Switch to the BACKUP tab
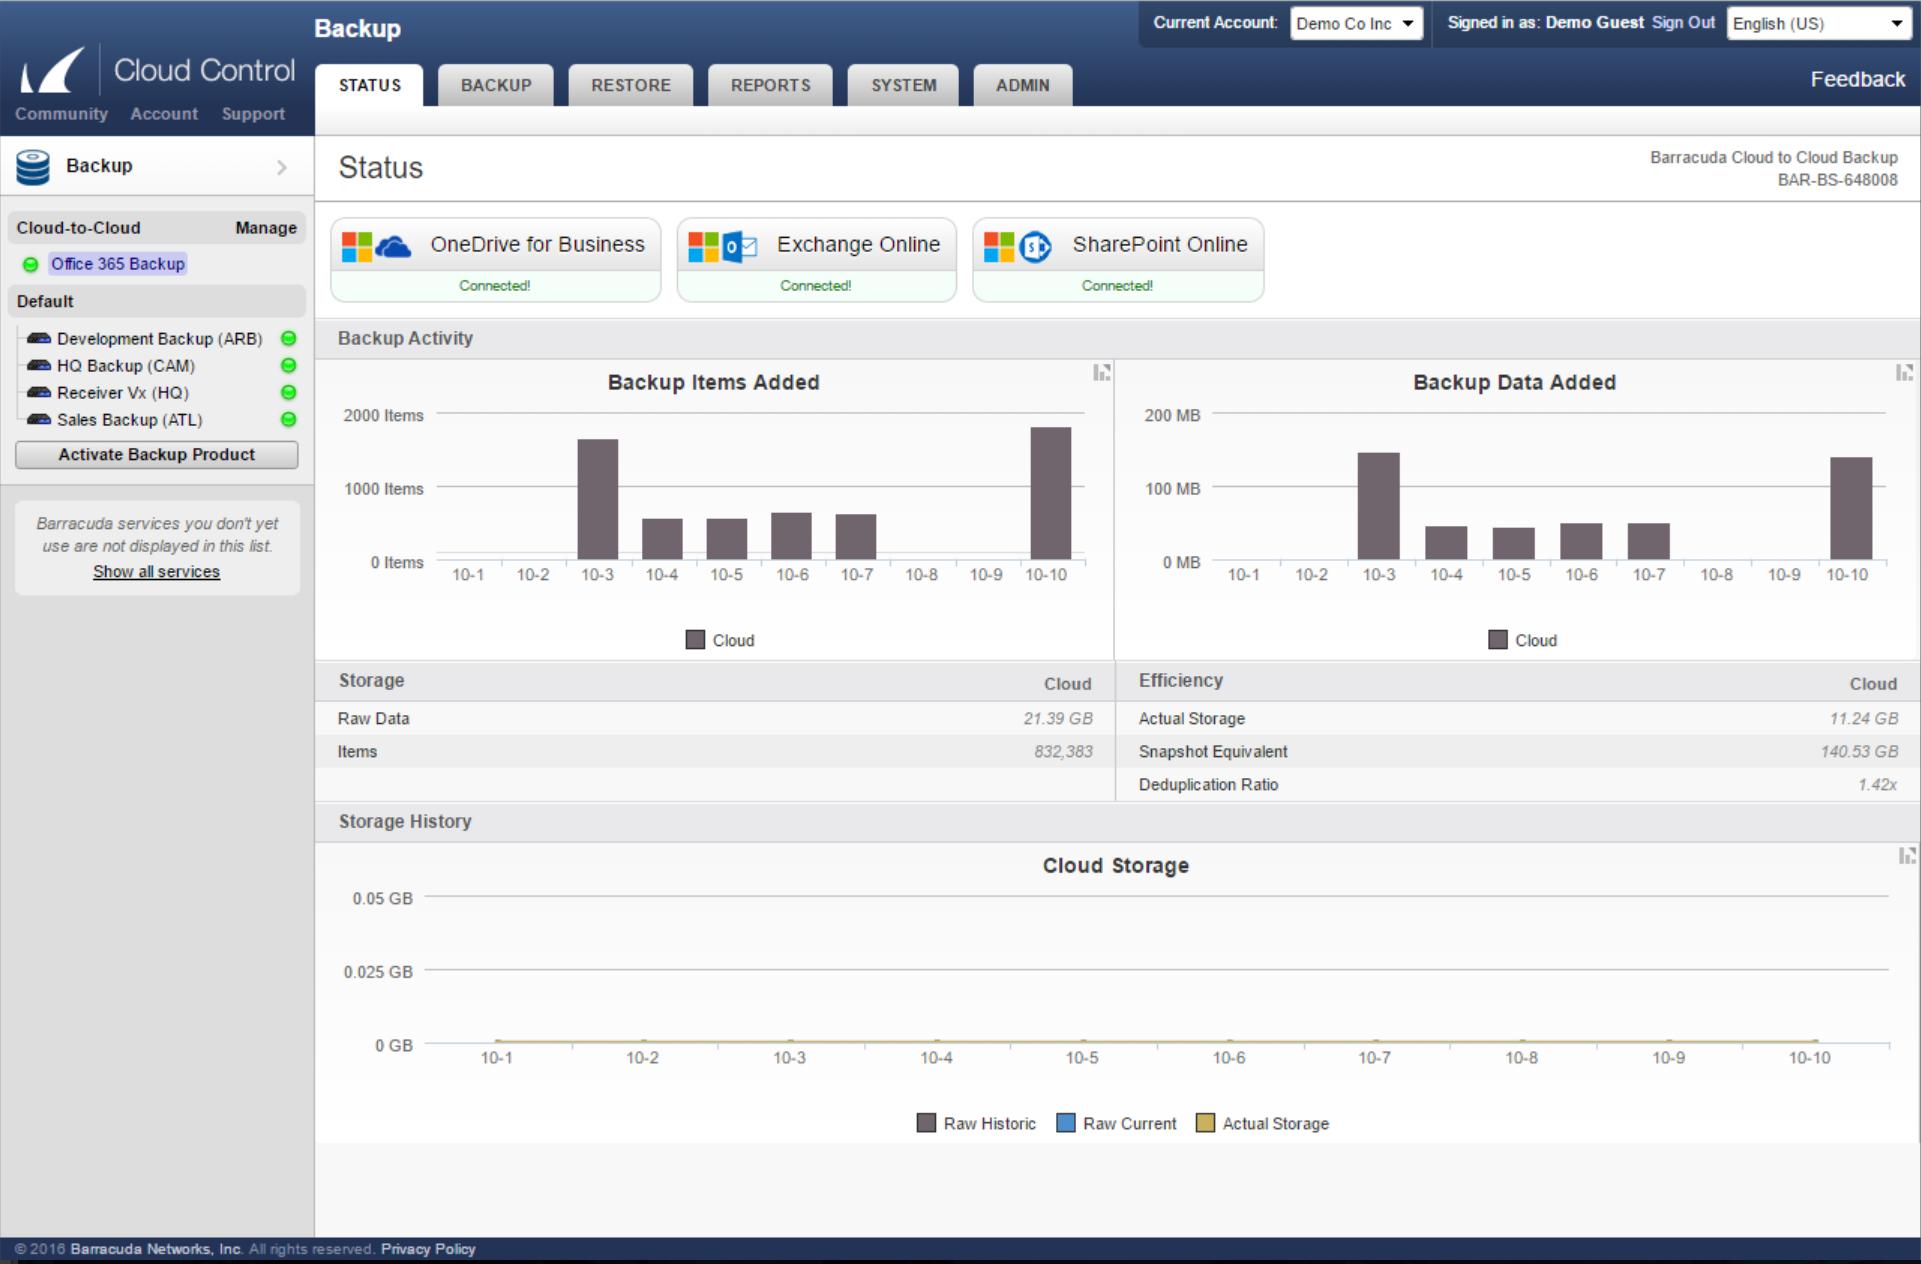 coord(496,85)
